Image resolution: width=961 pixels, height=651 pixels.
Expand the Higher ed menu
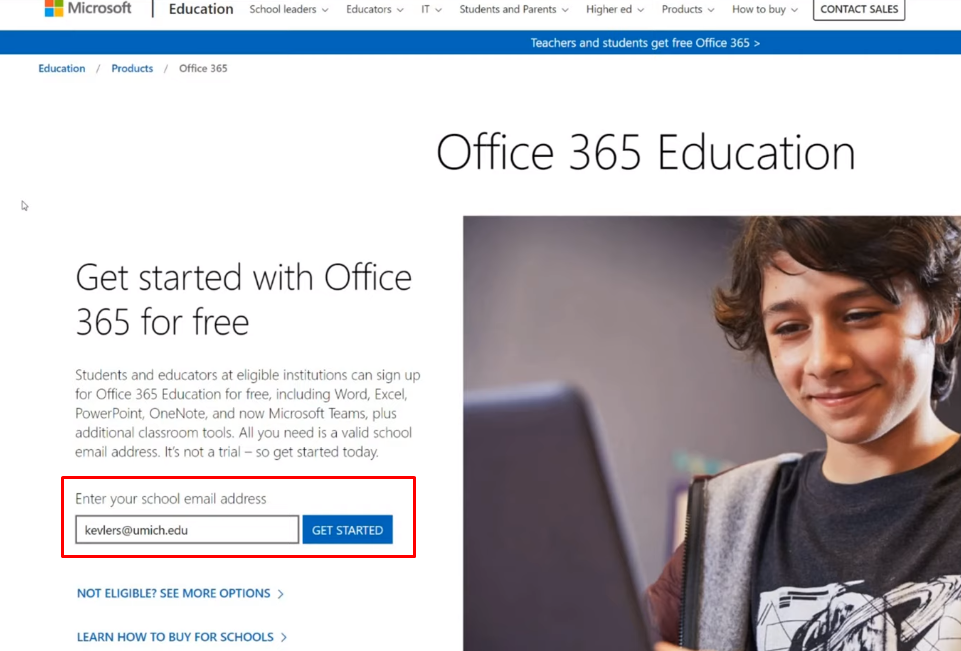(x=615, y=9)
